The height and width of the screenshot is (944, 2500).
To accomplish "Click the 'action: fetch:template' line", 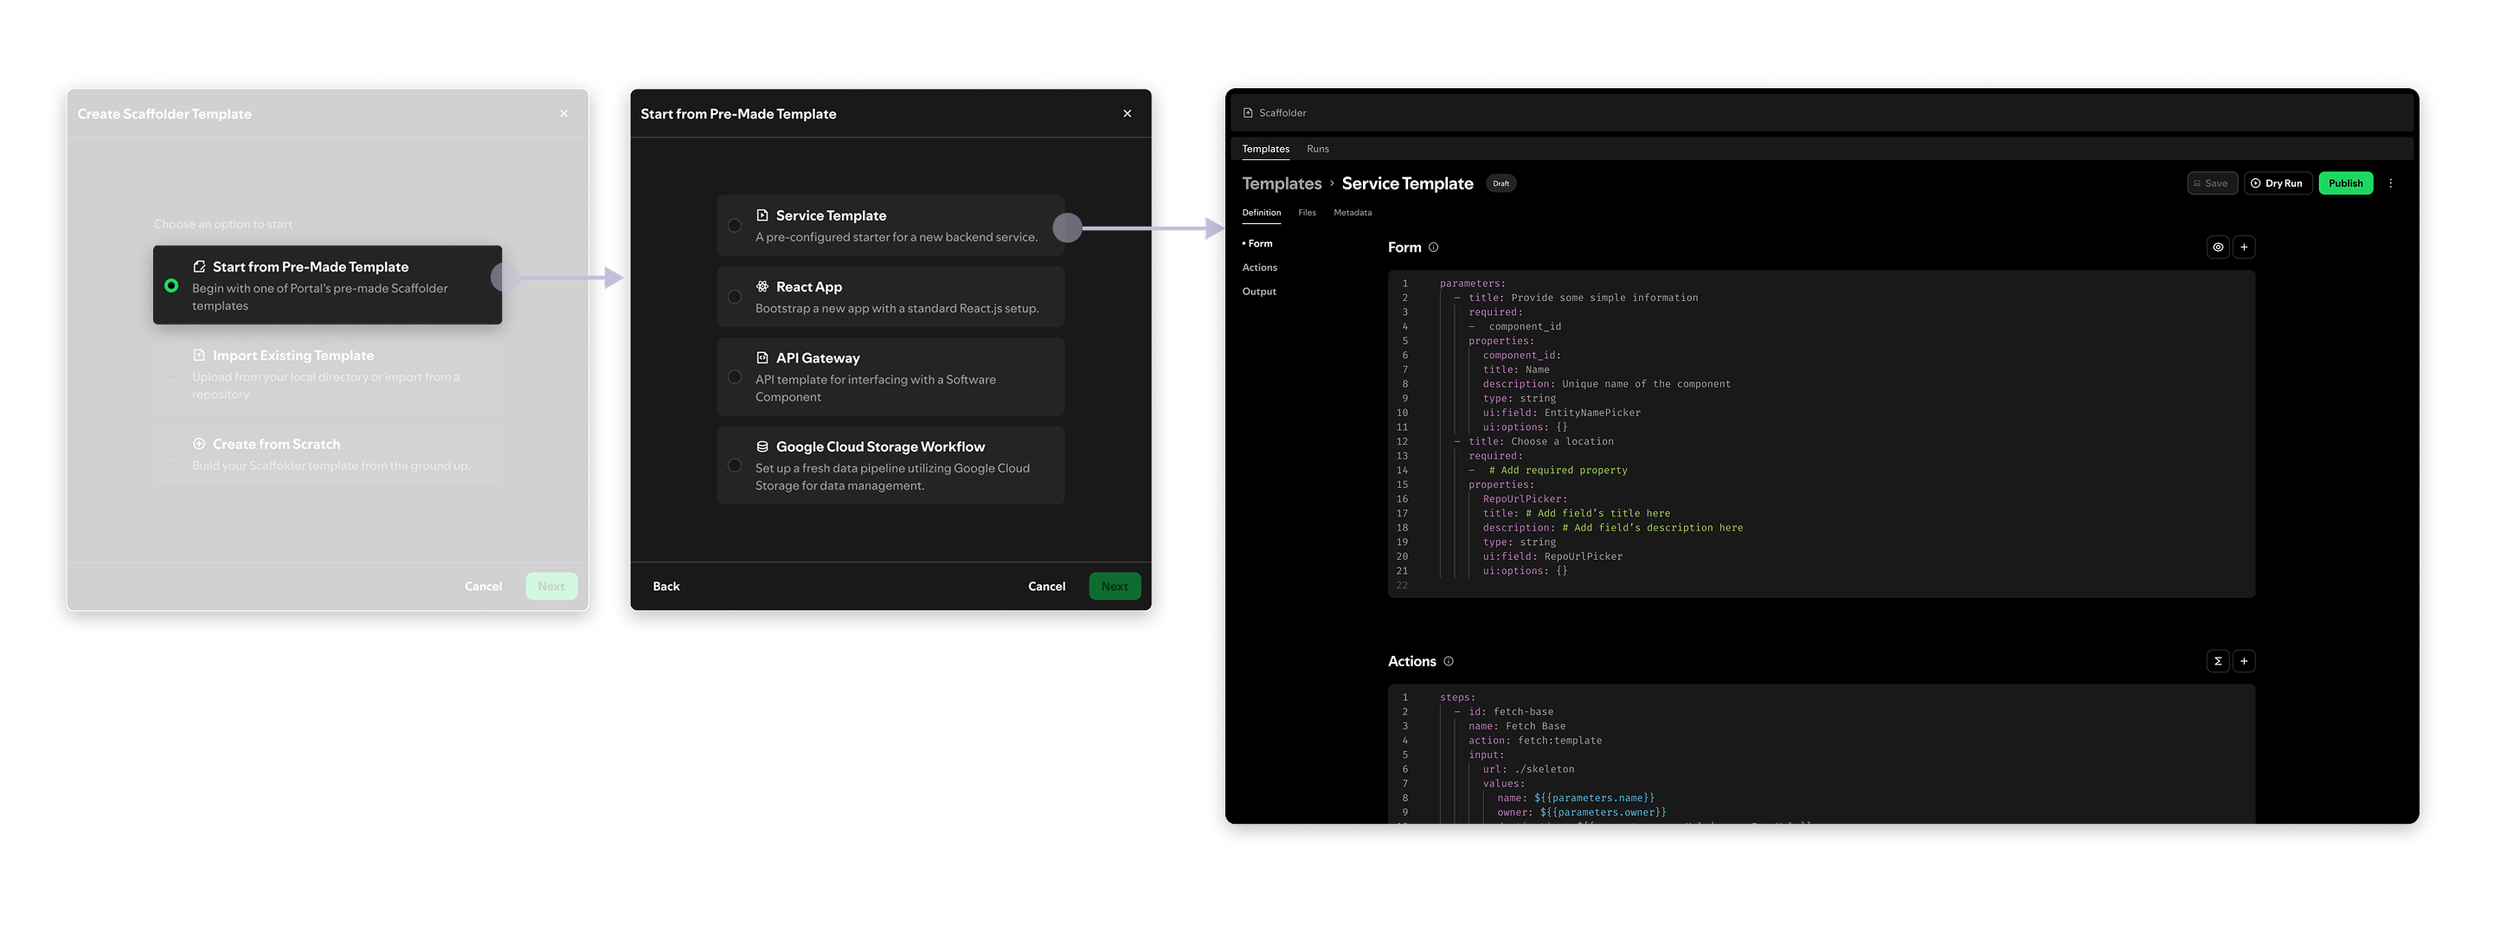I will [1534, 742].
